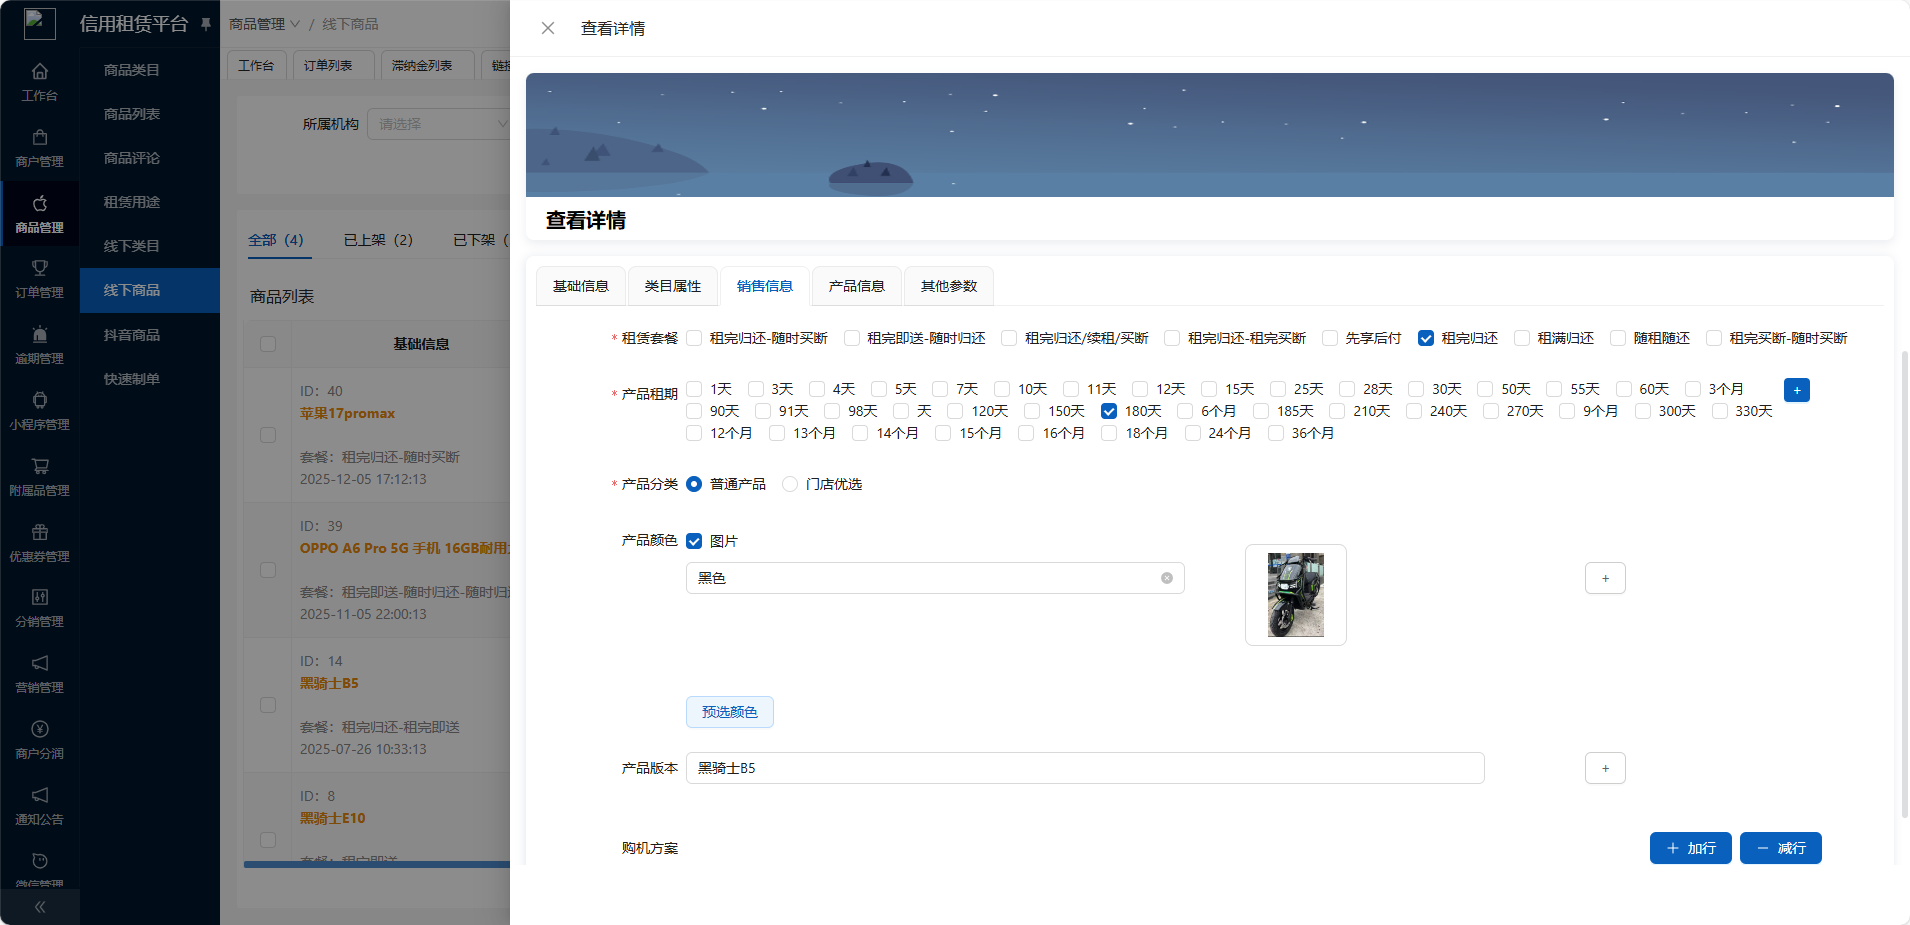This screenshot has height=925, width=1910.
Task: Open the 所属机构 dropdown selector
Action: (x=440, y=124)
